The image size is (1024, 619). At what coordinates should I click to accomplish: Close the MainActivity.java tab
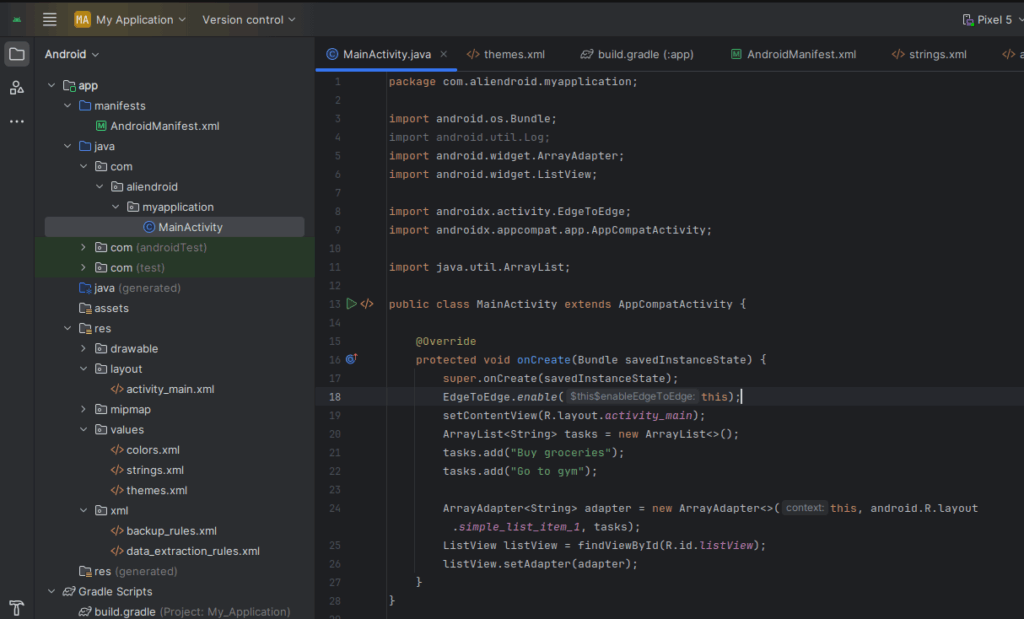click(x=443, y=54)
